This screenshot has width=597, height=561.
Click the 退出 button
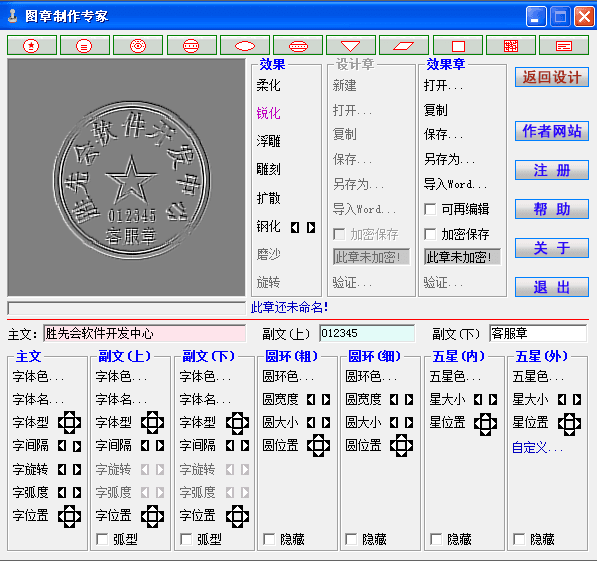(x=552, y=287)
